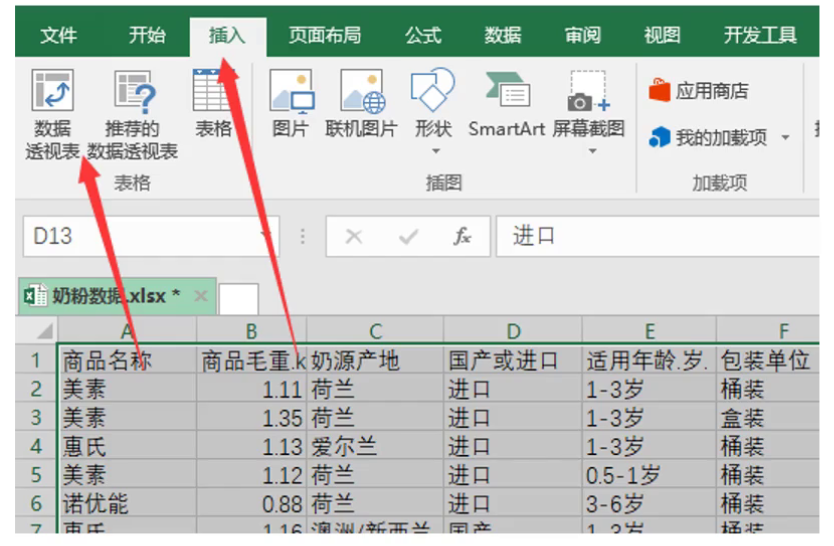Click the 适用年龄.岁 header cell

(x=649, y=360)
